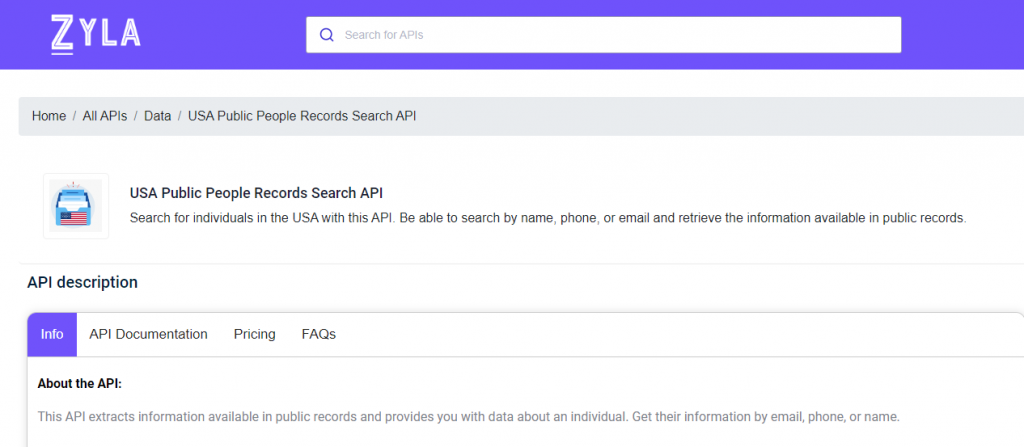Click the slash between Home and All APIs
The height and width of the screenshot is (447, 1024).
74,116
